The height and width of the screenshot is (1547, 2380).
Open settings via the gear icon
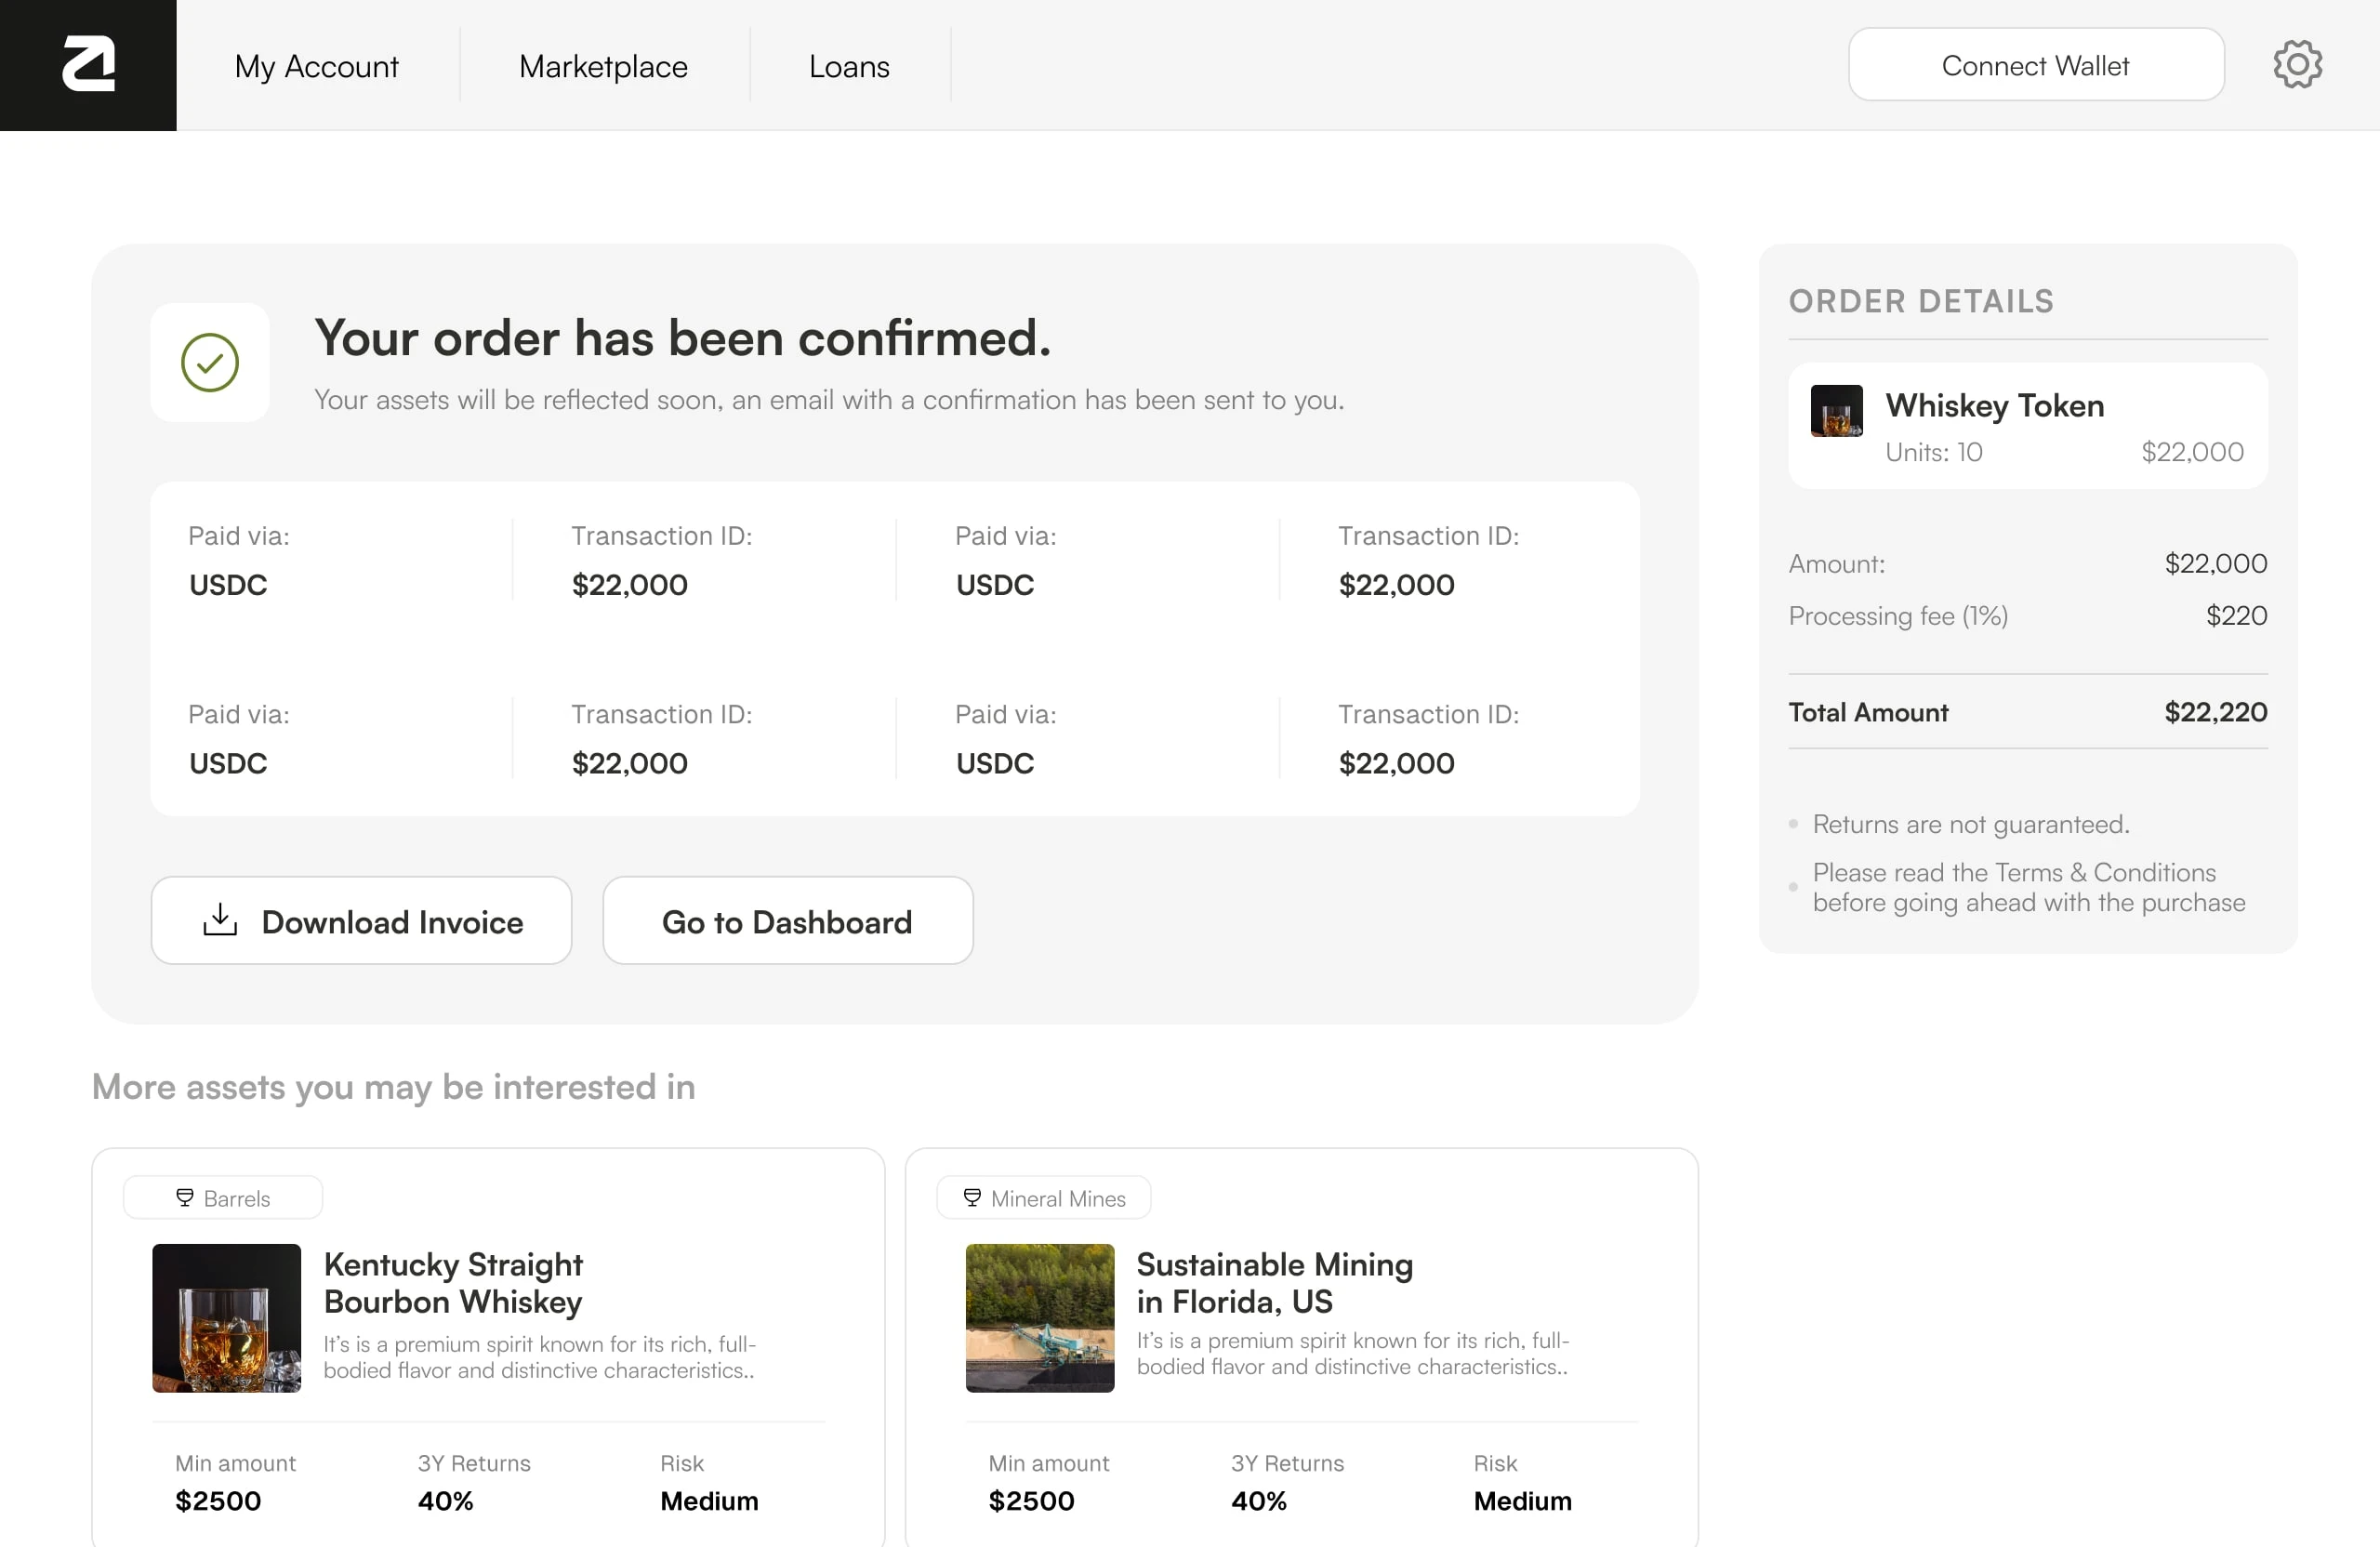(x=2297, y=65)
